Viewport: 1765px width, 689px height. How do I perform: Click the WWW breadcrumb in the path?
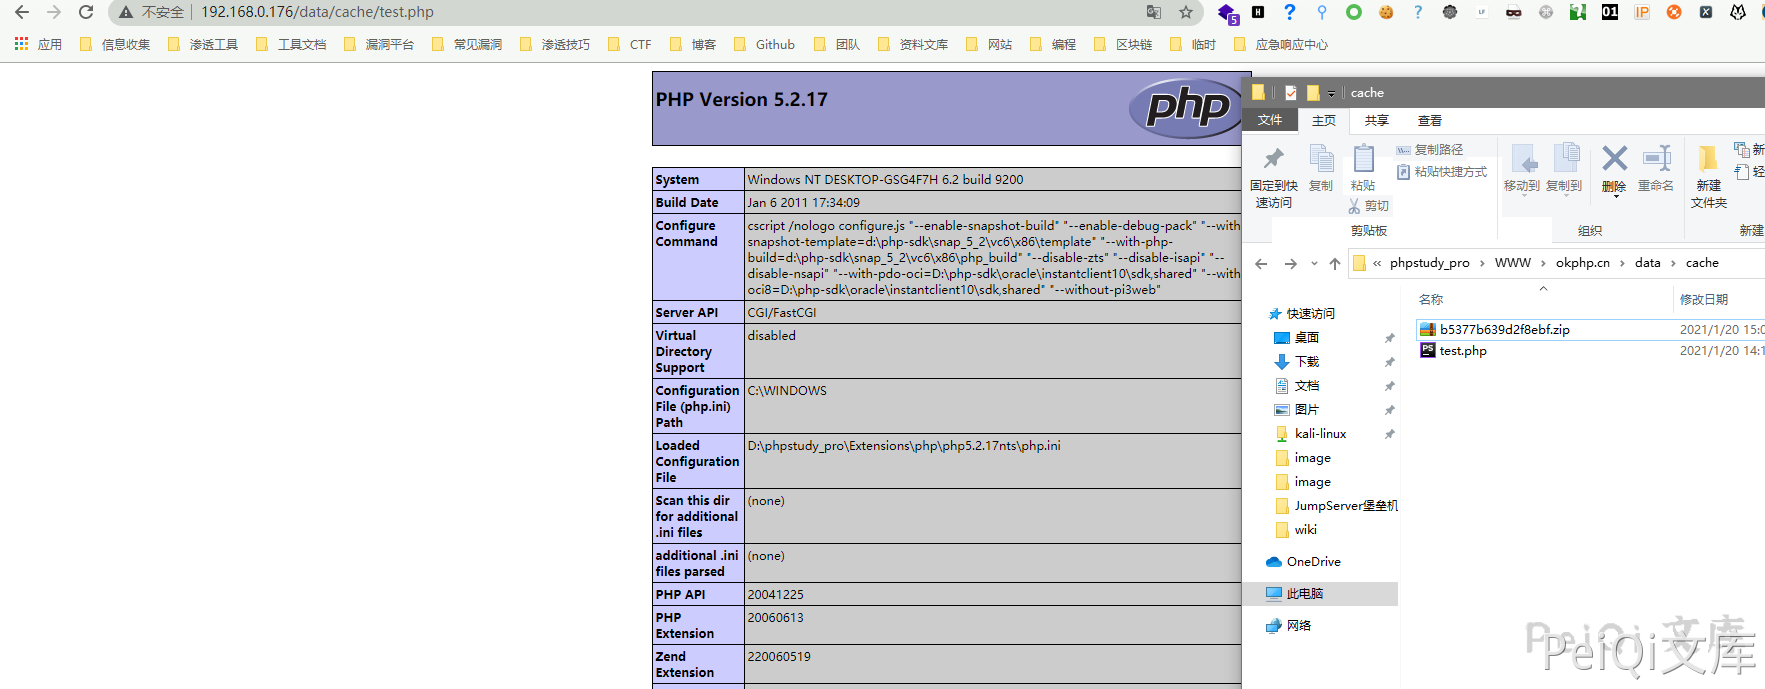1512,263
